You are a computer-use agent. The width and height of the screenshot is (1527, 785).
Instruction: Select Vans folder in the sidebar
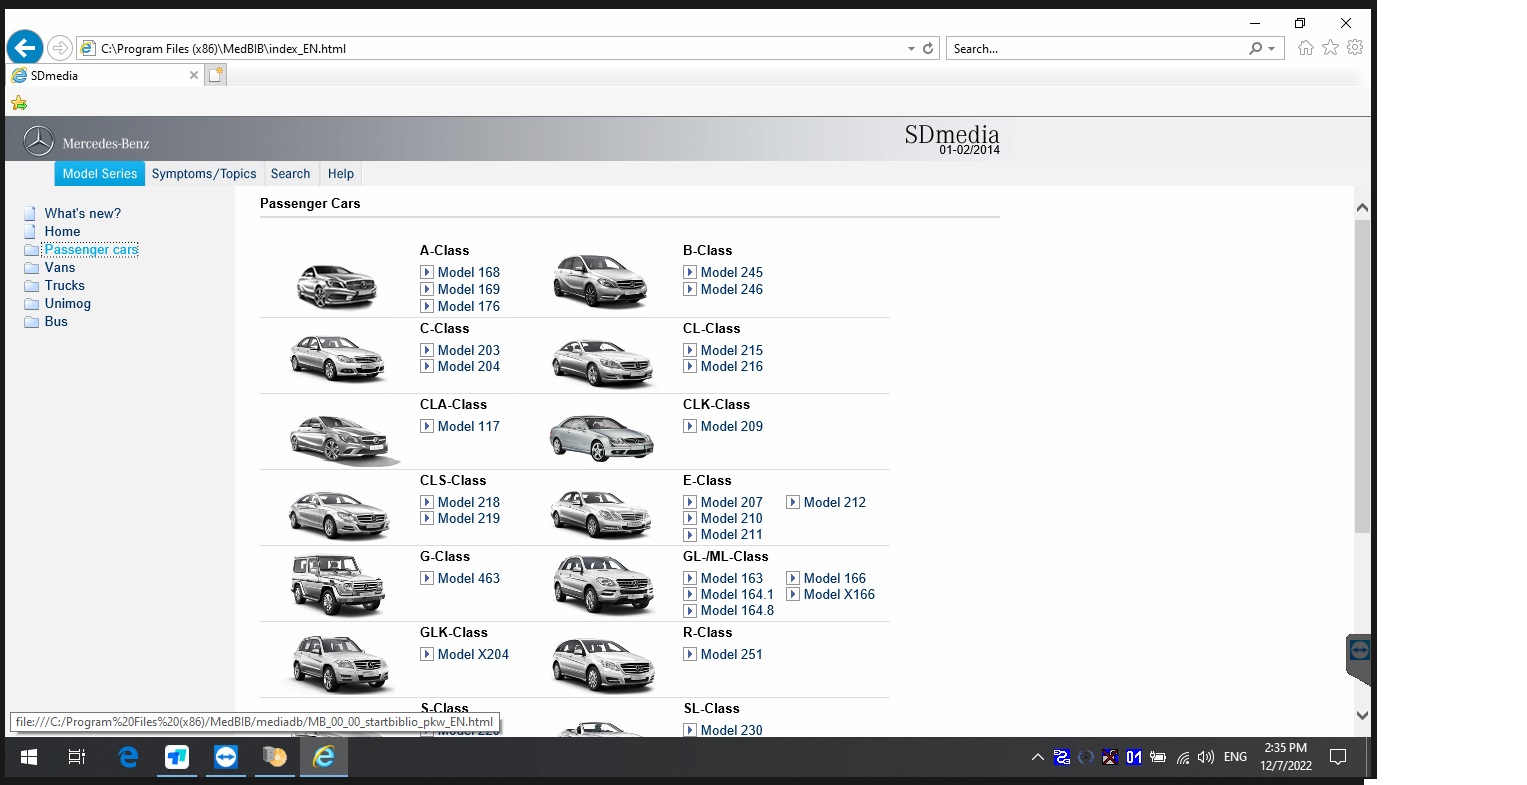click(60, 268)
